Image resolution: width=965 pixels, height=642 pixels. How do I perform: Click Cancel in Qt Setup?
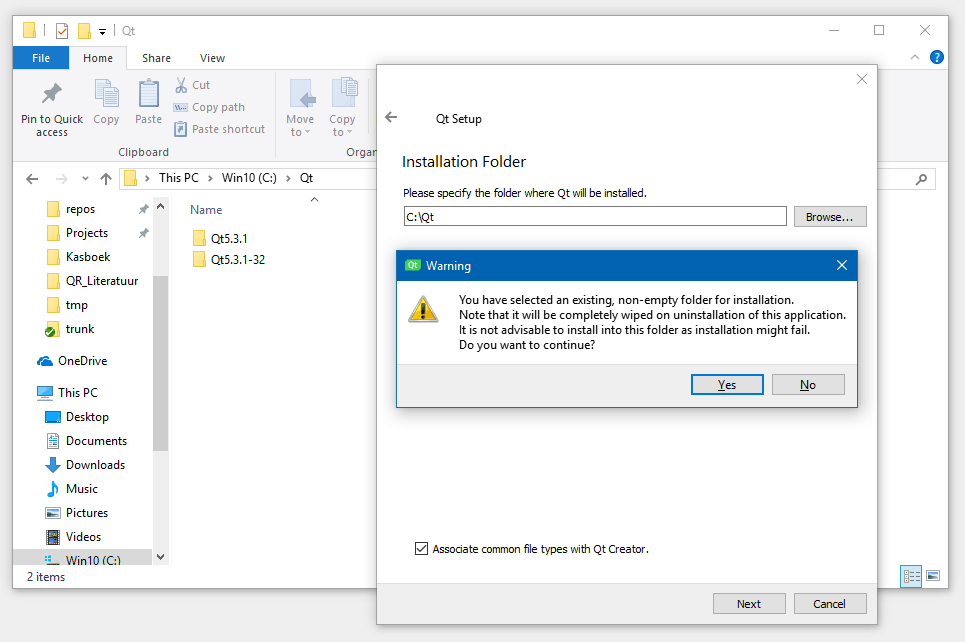point(830,604)
